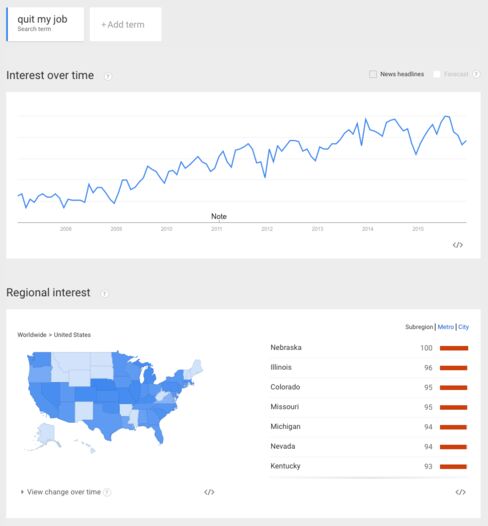
Task: Click help icon beside View change over time
Action: [x=107, y=492]
